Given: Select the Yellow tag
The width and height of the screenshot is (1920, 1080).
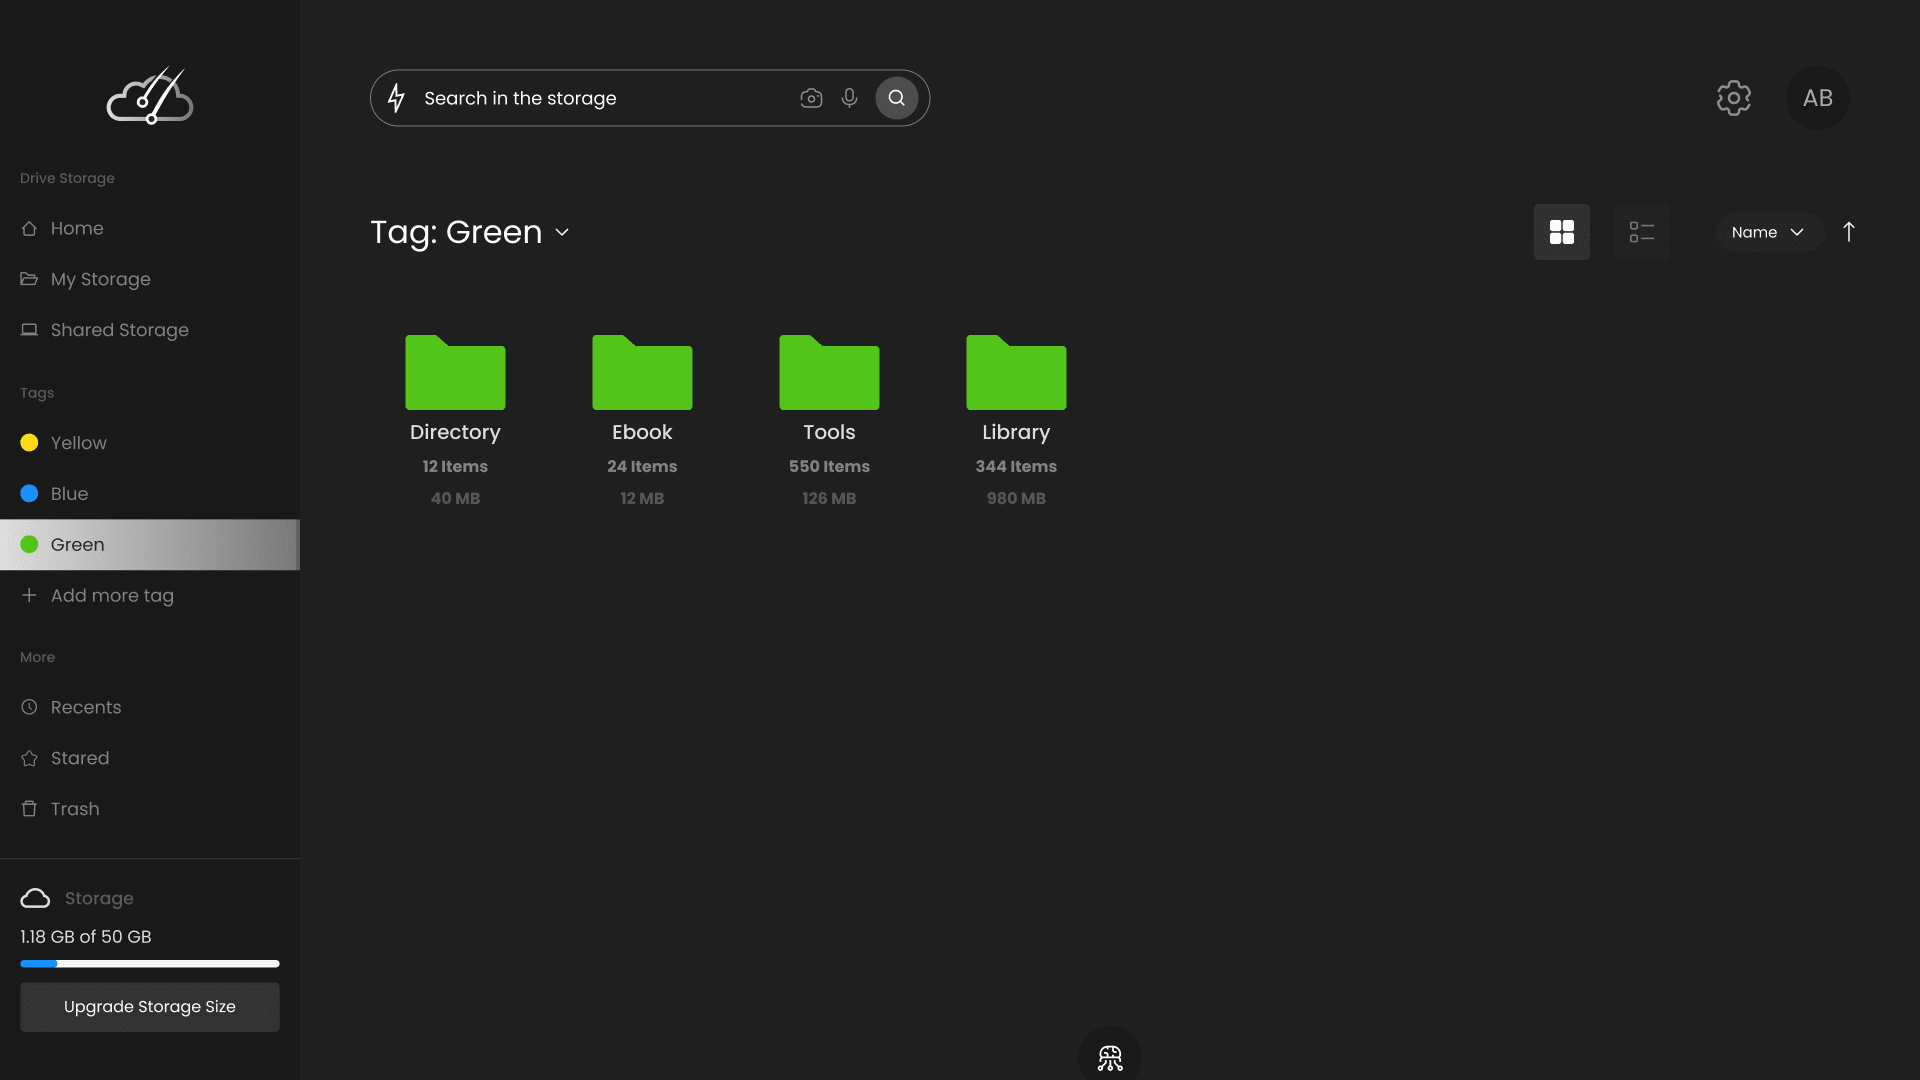Looking at the screenshot, I should (x=150, y=443).
